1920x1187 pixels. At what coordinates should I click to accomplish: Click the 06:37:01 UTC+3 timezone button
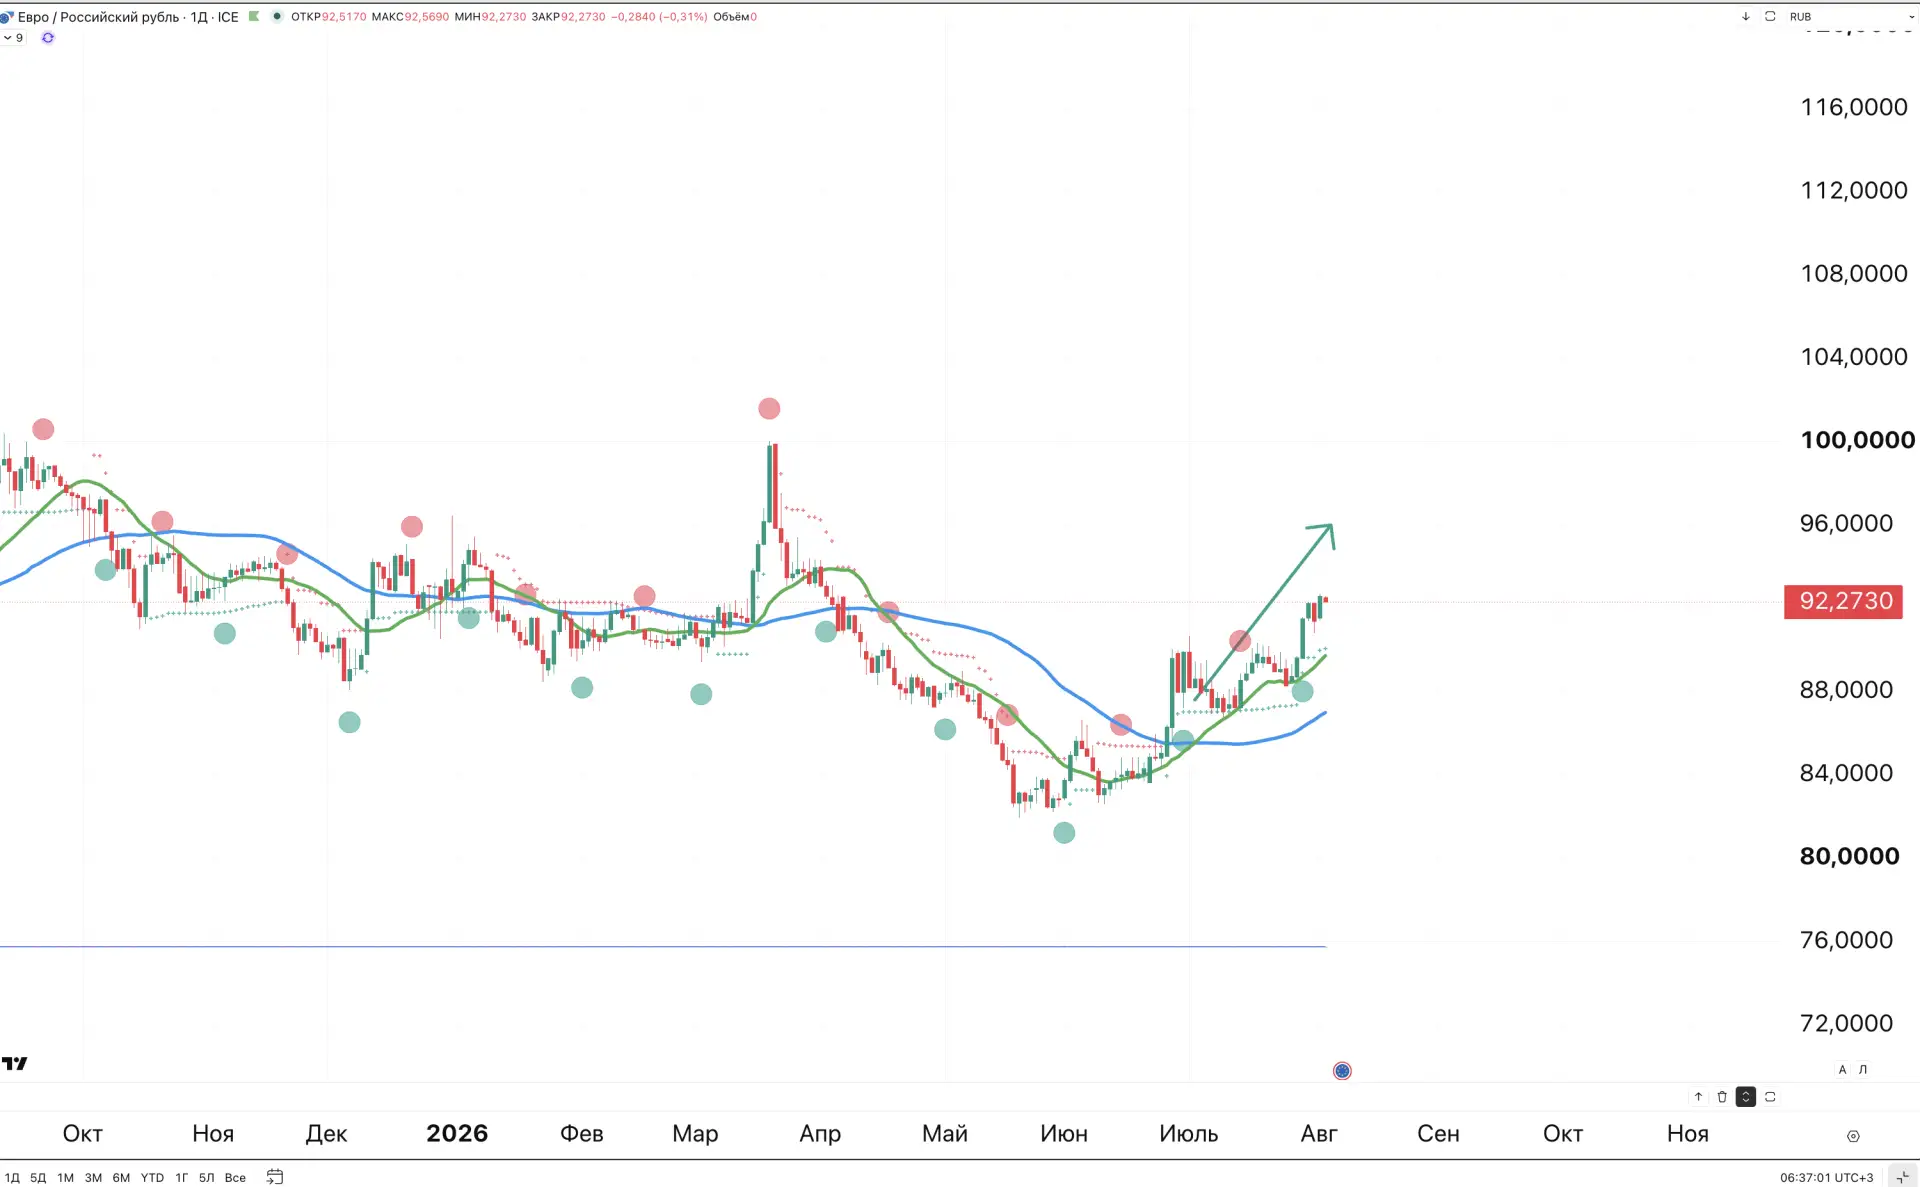(1826, 1178)
